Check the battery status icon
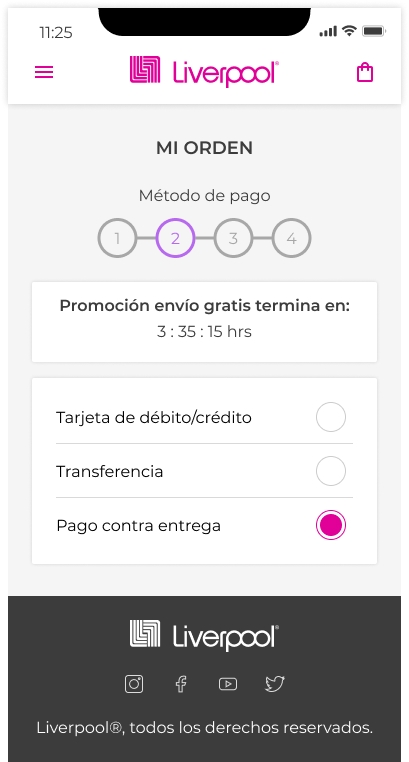Screen dimensions: 409x762 click(x=374, y=31)
